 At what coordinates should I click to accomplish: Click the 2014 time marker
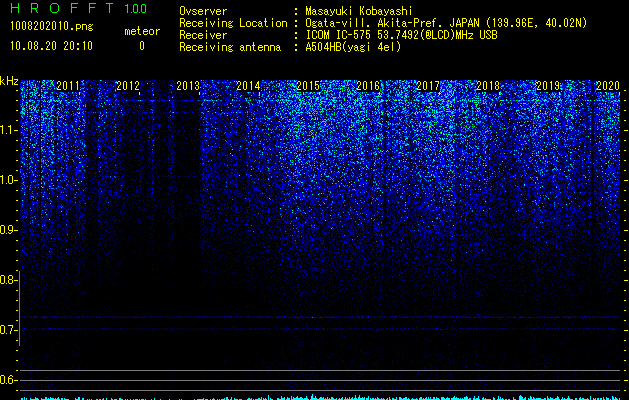[x=248, y=86]
